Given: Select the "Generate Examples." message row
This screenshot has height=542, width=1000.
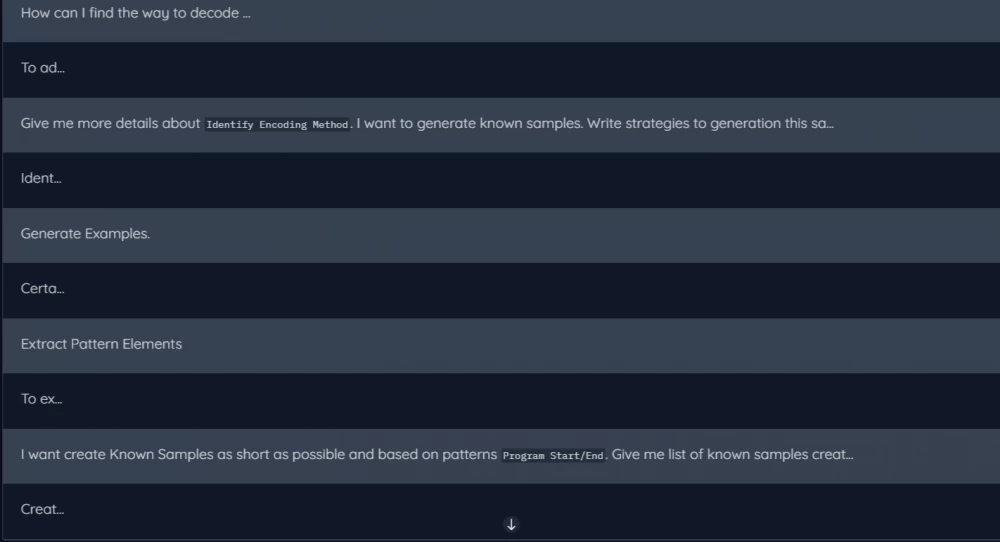Looking at the screenshot, I should pos(85,234).
